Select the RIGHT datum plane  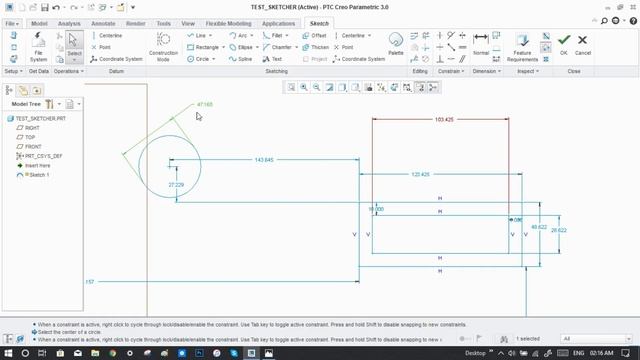pyautogui.click(x=28, y=128)
